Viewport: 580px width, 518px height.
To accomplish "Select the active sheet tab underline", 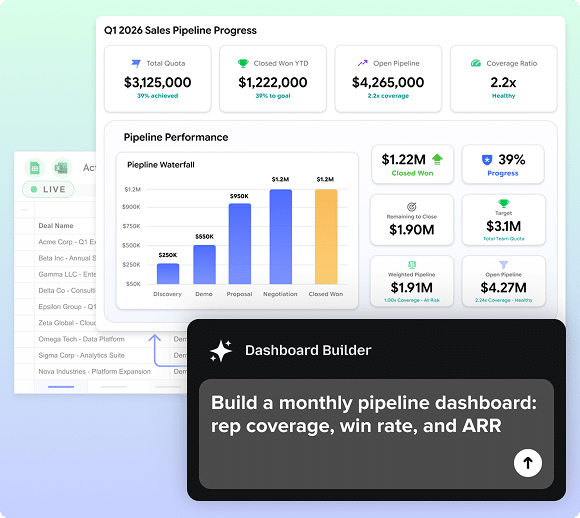I will pos(61,387).
